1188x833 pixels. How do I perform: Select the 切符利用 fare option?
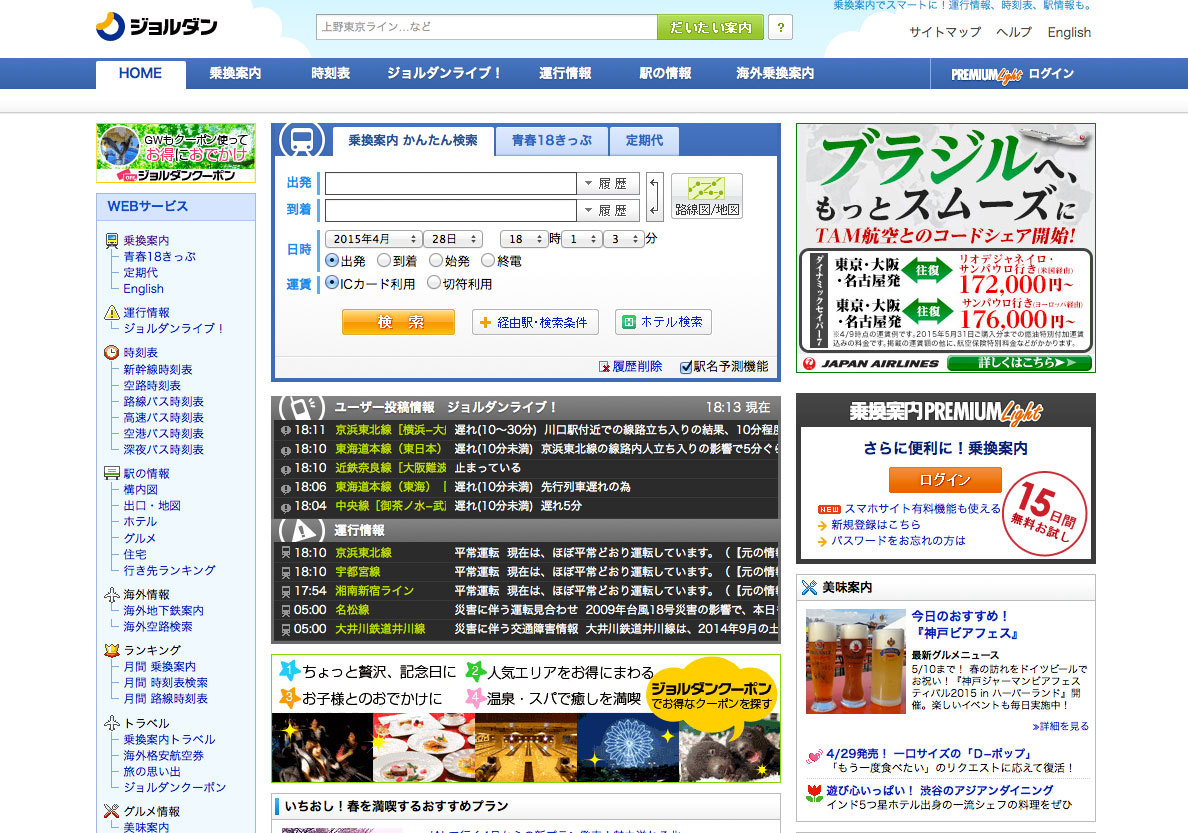(434, 283)
